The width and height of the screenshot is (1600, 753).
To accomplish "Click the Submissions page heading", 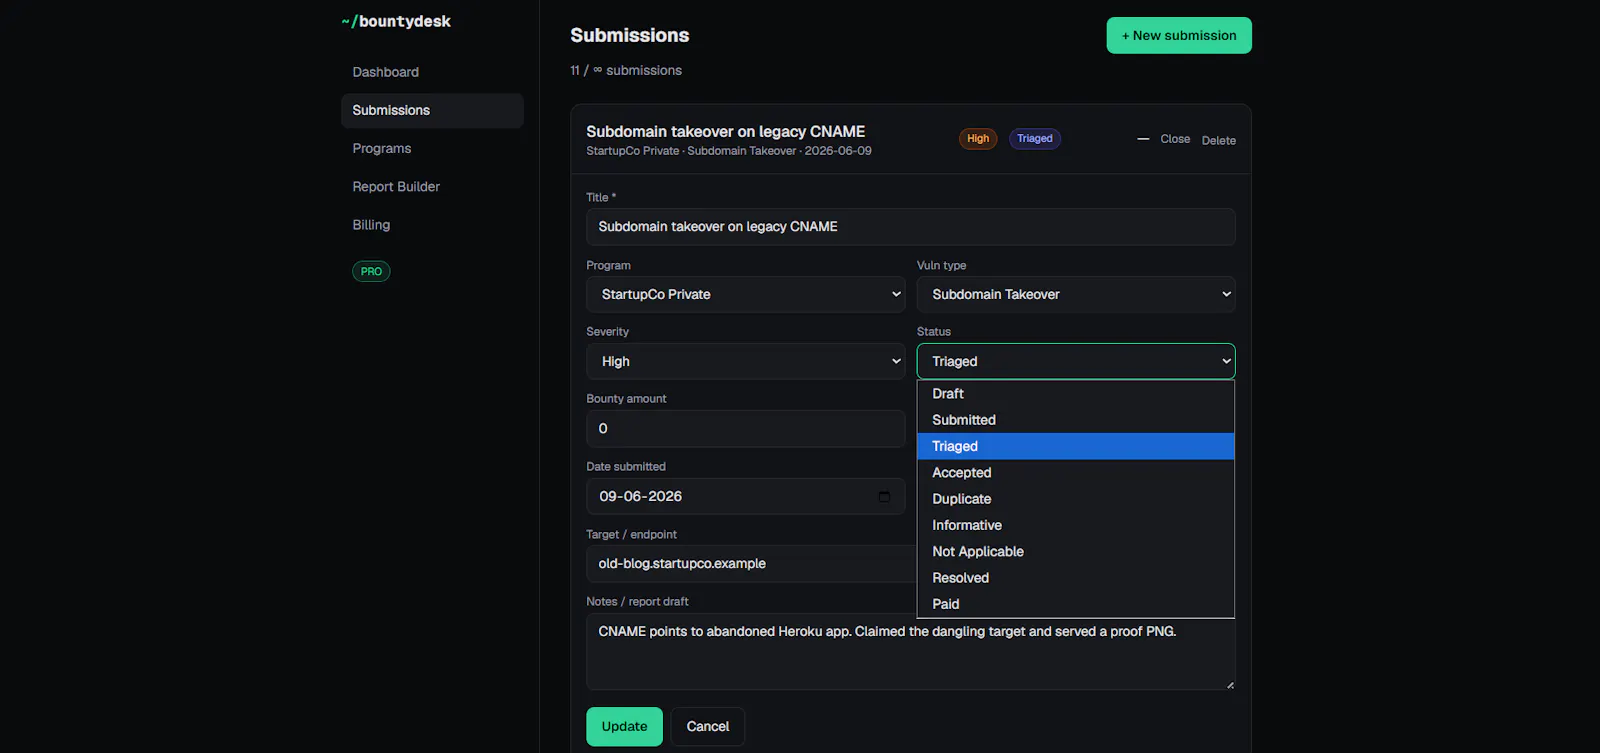I will (630, 35).
